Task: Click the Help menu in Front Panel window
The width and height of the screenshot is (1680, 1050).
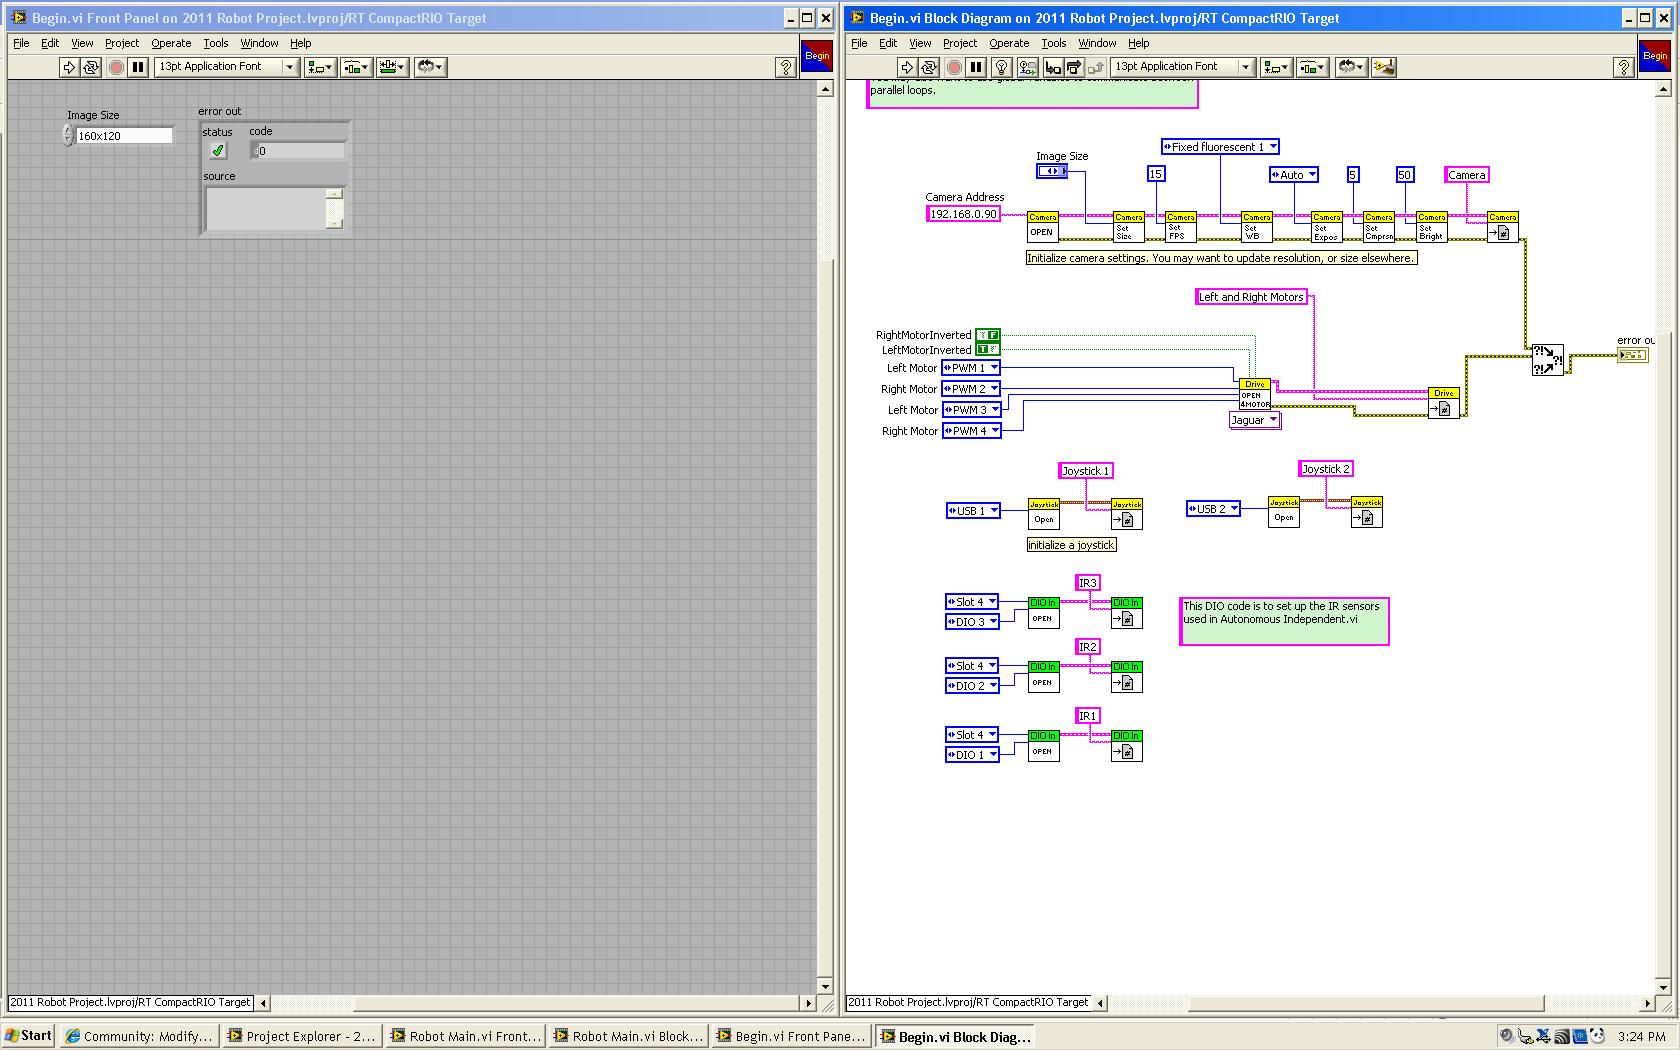Action: [x=301, y=43]
